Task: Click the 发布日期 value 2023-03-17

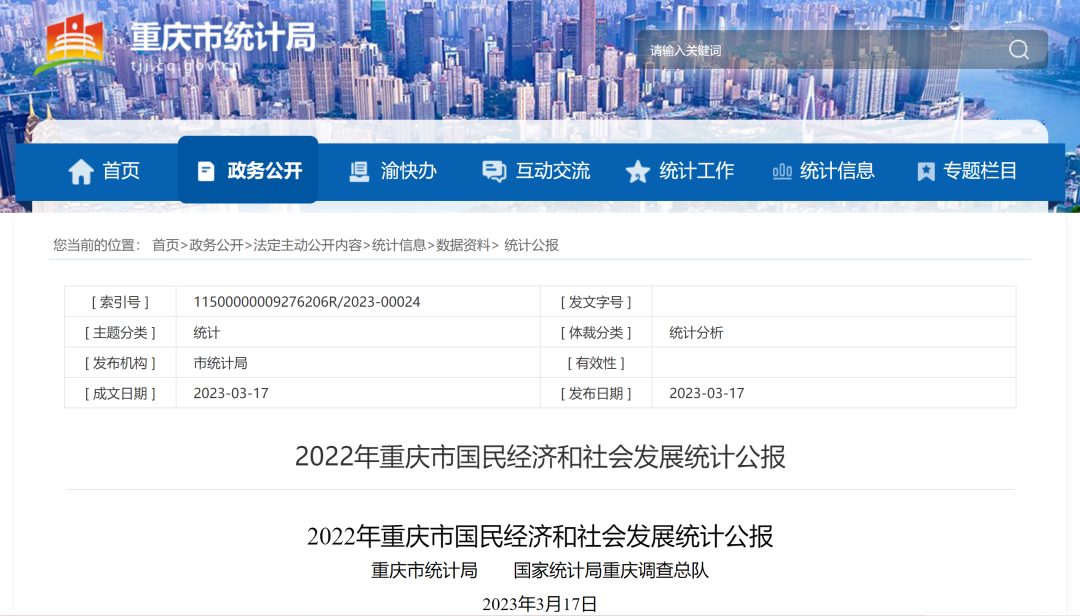Action: coord(707,393)
